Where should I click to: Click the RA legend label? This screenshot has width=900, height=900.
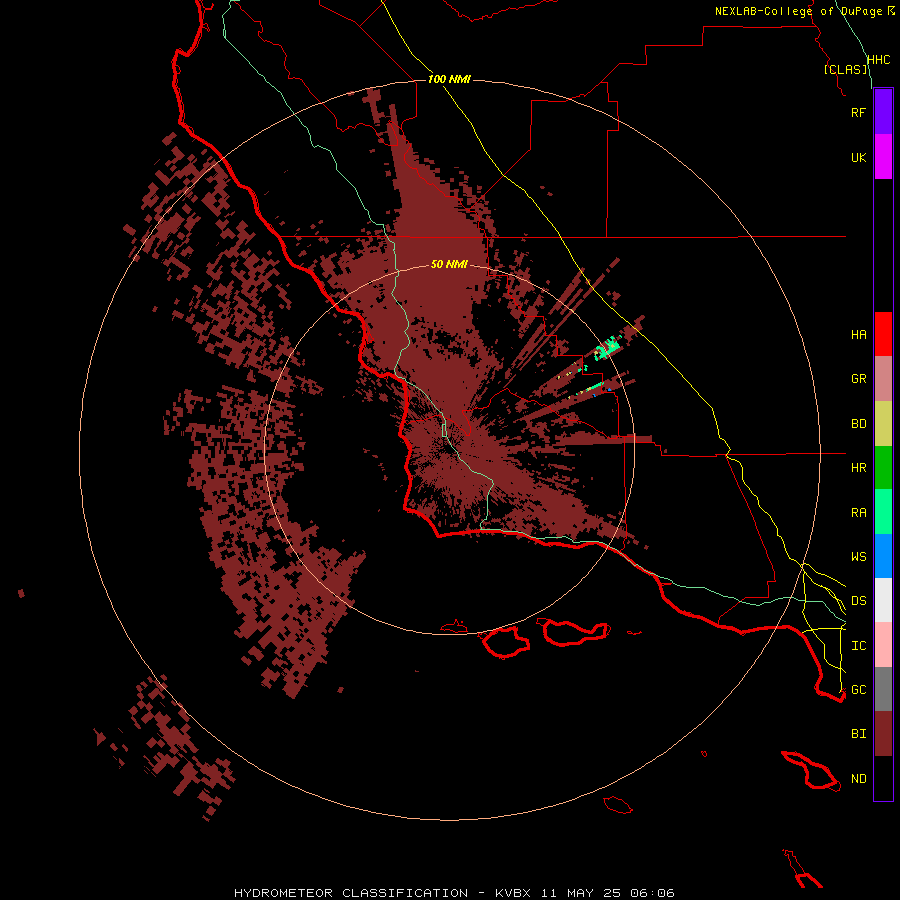click(x=858, y=512)
